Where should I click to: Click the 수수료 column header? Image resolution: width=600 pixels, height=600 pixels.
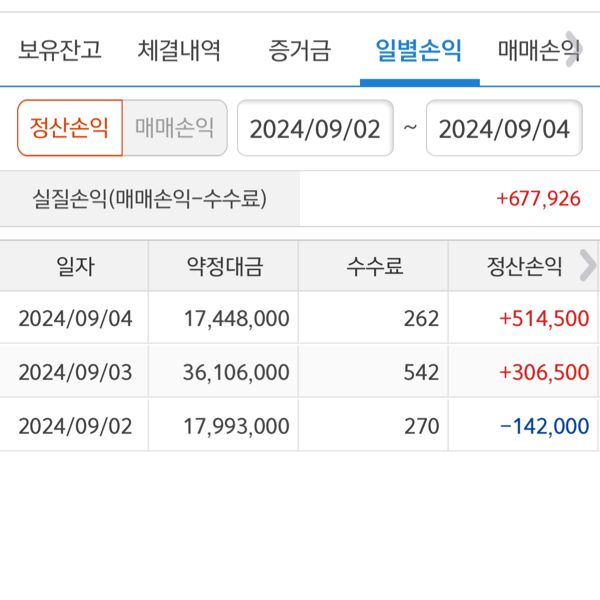coord(374,266)
